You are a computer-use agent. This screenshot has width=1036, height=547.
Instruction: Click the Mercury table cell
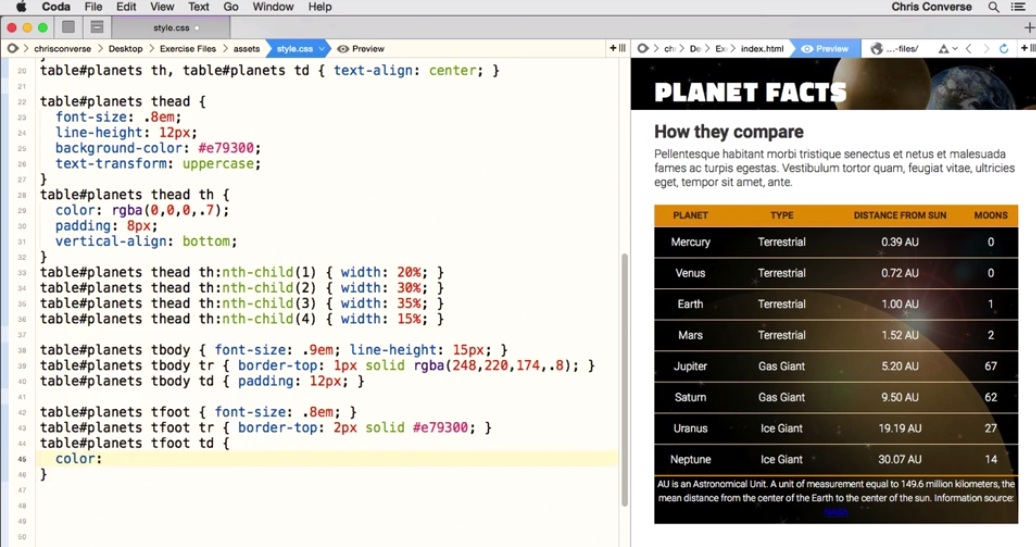click(x=690, y=242)
